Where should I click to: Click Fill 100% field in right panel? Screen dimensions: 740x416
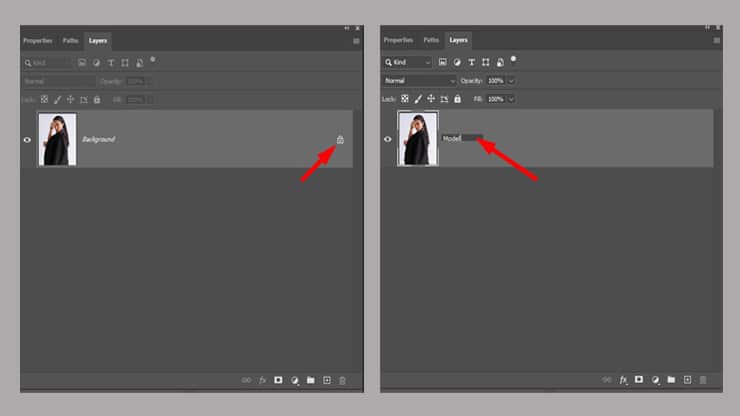(x=496, y=99)
